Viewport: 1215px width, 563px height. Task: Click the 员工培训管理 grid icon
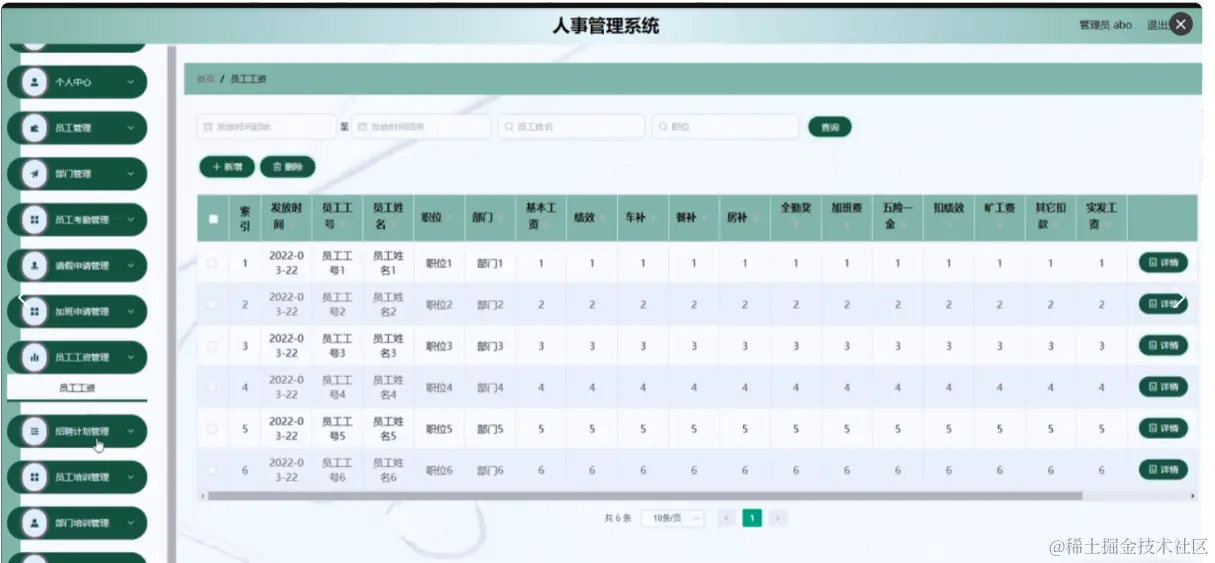pyautogui.click(x=35, y=477)
